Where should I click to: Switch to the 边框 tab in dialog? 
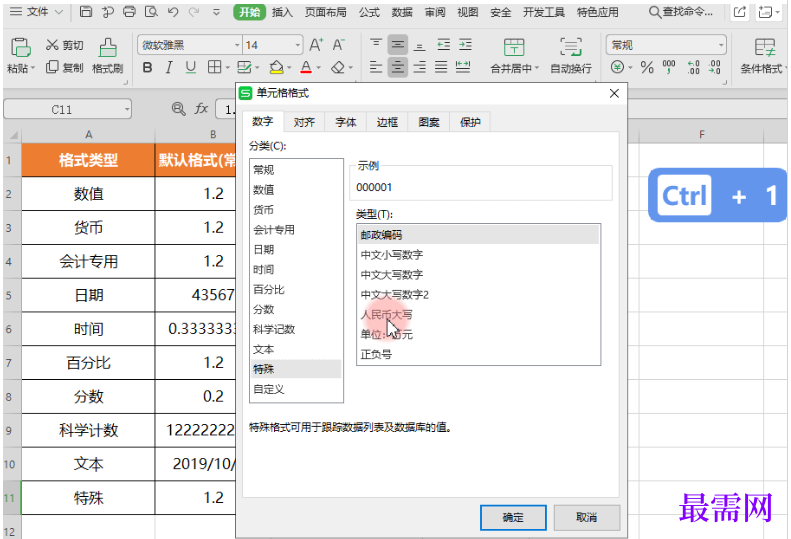(x=387, y=122)
